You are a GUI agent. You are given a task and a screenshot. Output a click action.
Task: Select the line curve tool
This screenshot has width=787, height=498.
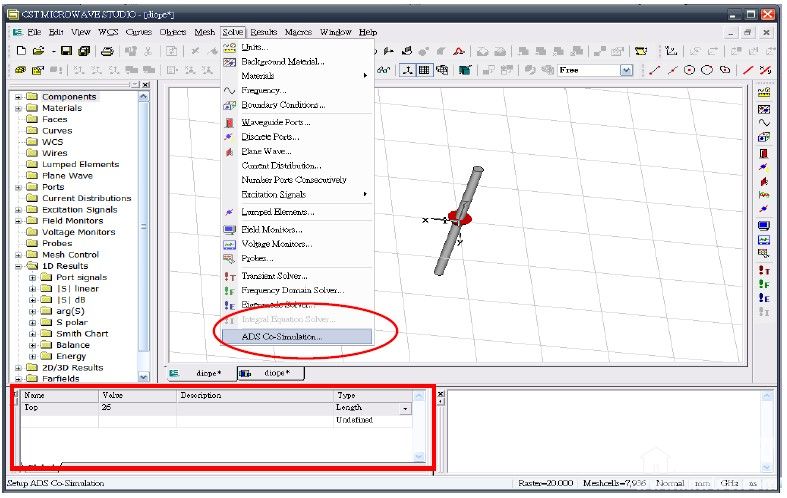(654, 70)
